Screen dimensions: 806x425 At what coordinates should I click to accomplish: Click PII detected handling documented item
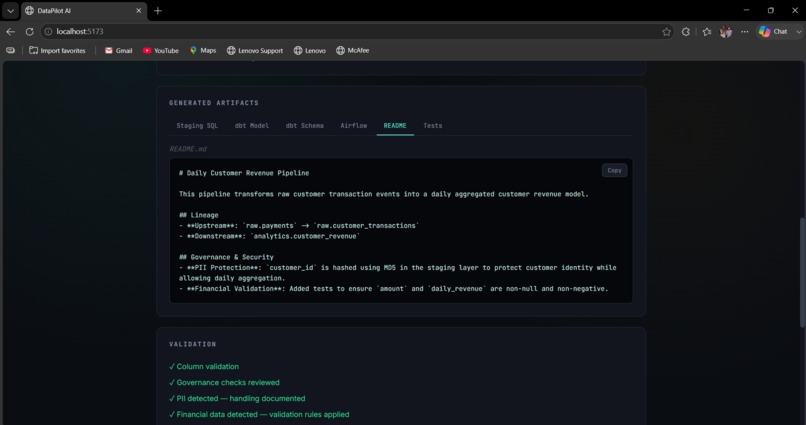(237, 398)
